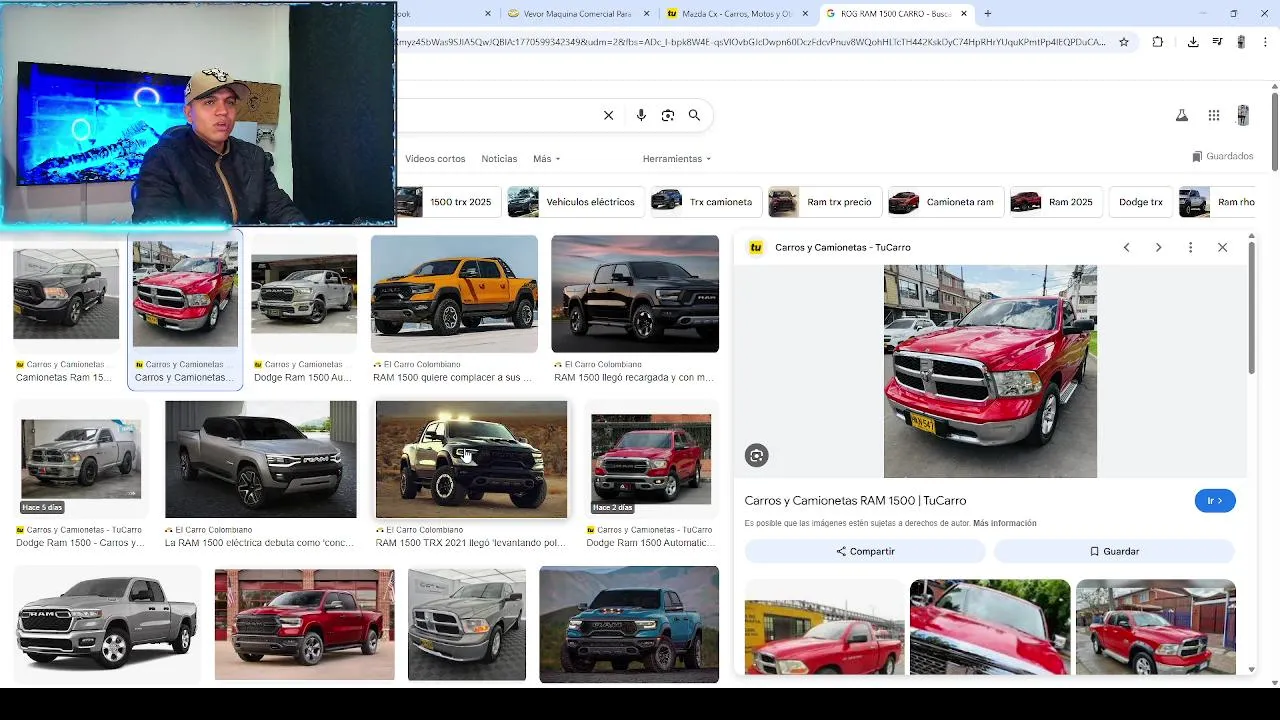Open Más información copyright link
The width and height of the screenshot is (1280, 720).
pos(1004,523)
